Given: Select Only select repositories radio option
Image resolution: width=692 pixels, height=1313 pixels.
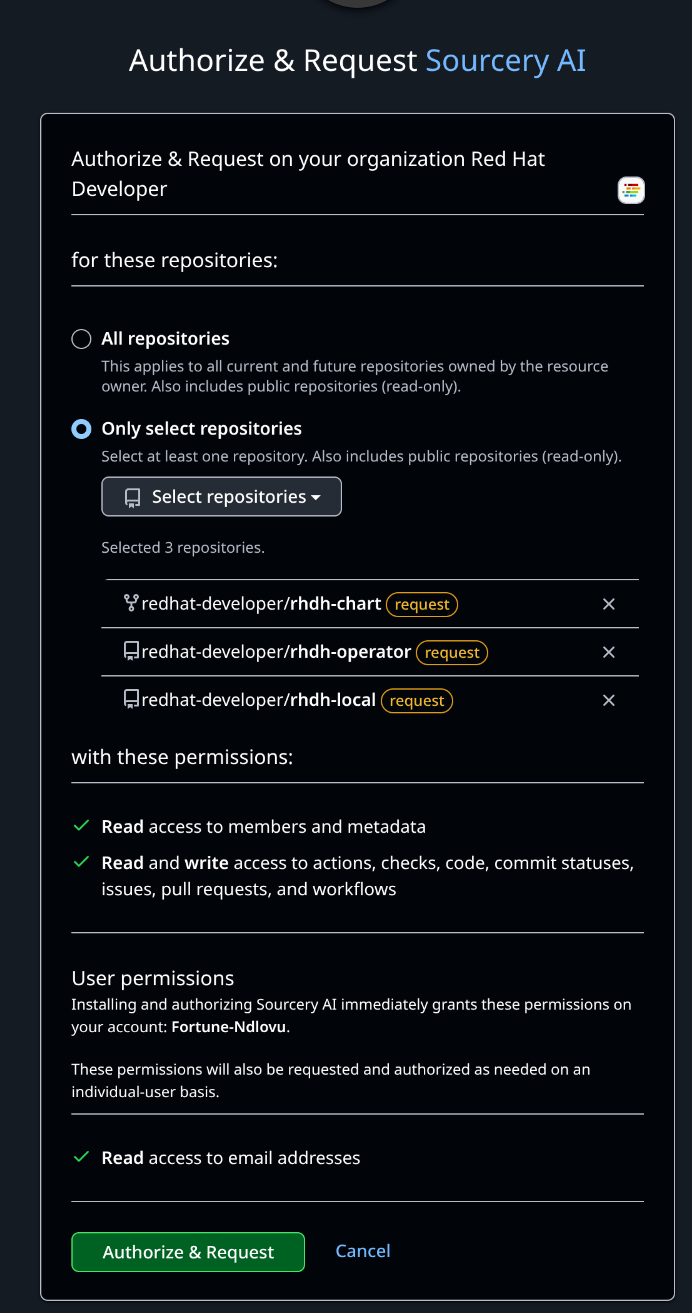Looking at the screenshot, I should coord(81,429).
